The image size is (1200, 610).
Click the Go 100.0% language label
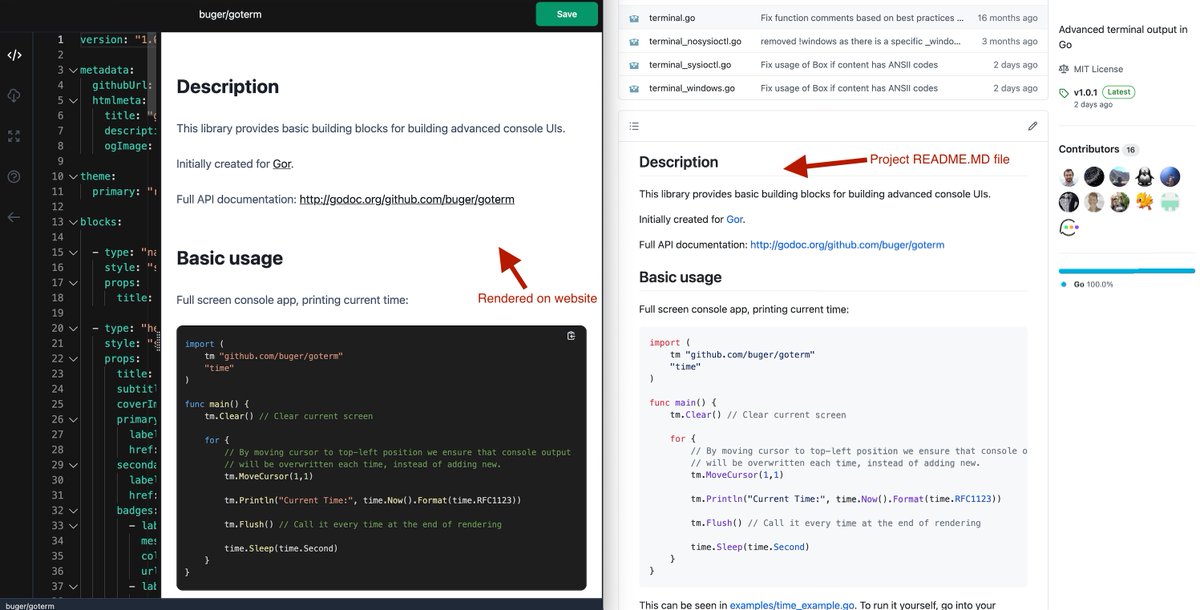1093,284
